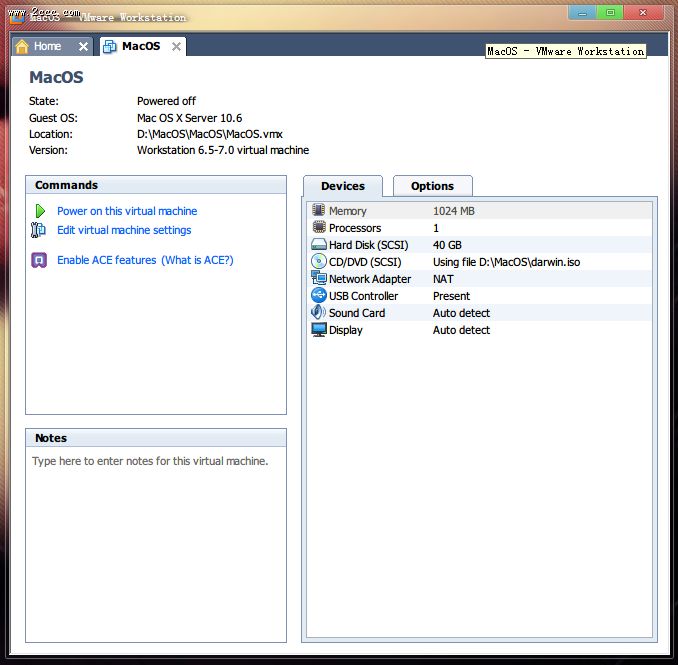Viewport: 678px width, 665px height.
Task: Maximize the VMware Workstation window
Action: pos(610,13)
